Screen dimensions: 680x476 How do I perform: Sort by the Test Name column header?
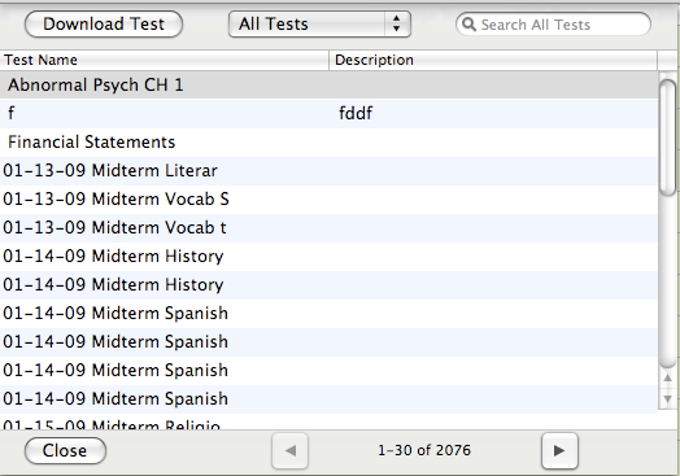point(164,60)
